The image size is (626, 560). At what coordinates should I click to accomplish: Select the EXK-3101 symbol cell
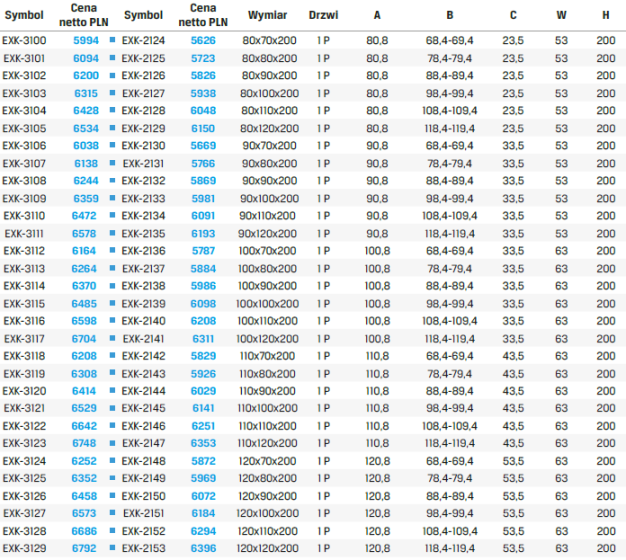24,58
